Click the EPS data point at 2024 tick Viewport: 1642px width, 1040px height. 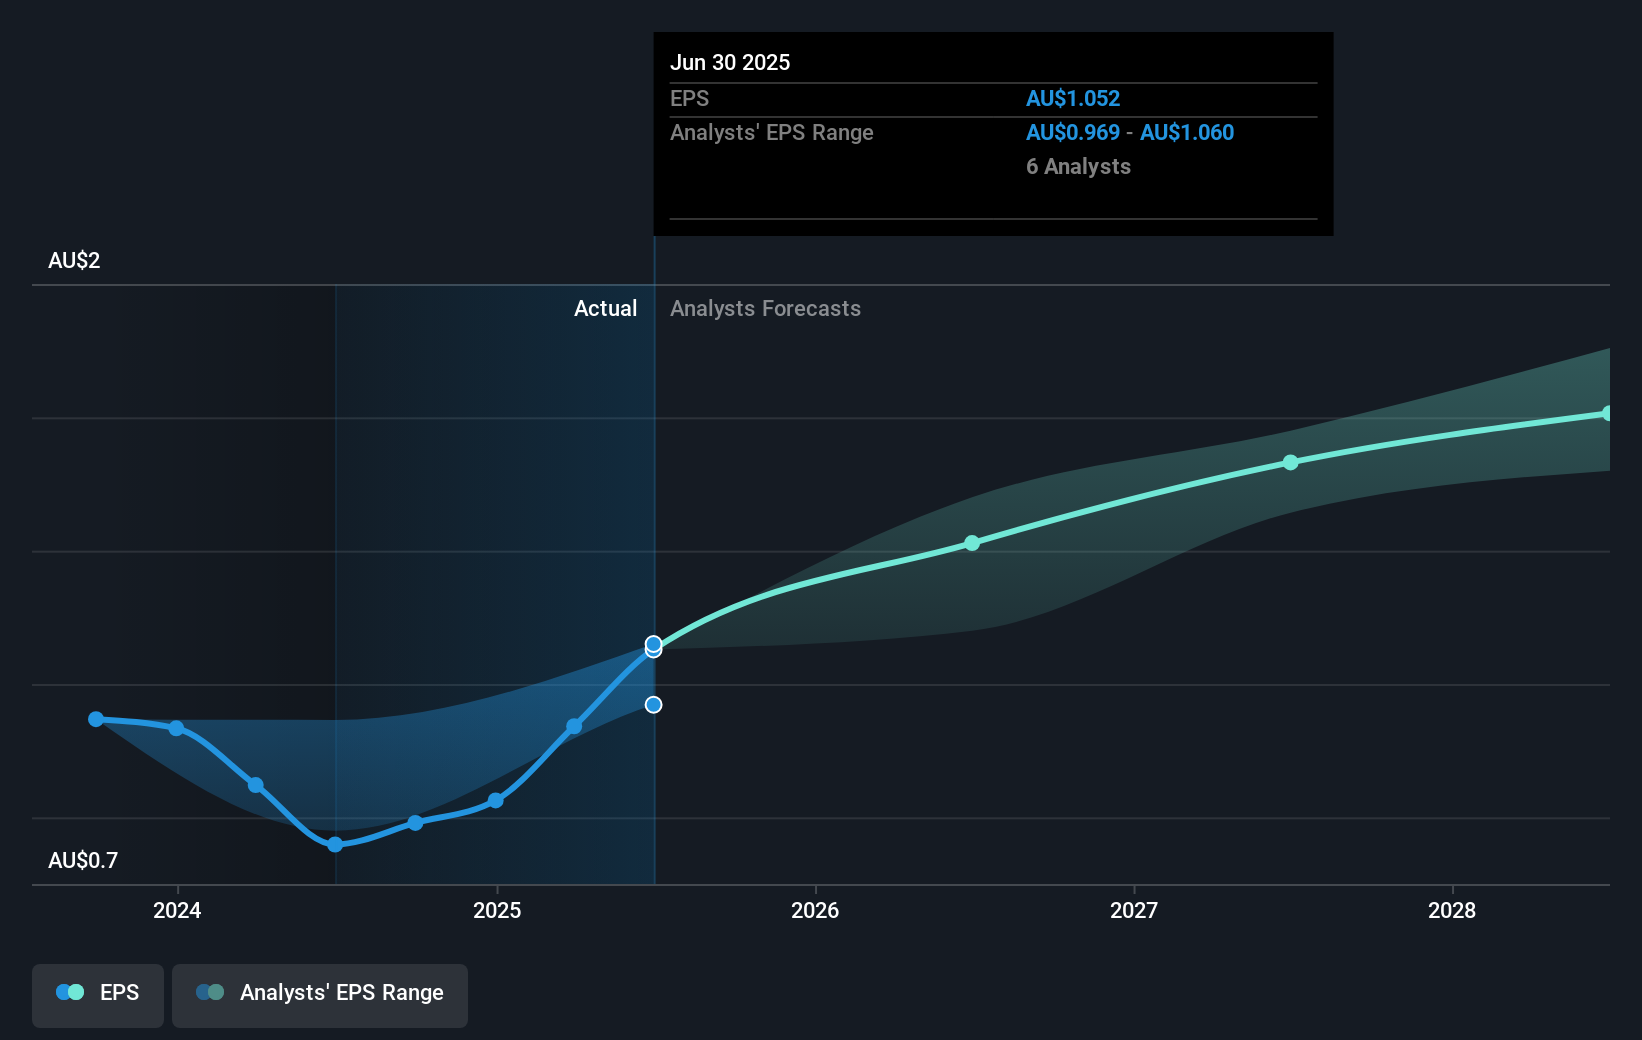176,728
